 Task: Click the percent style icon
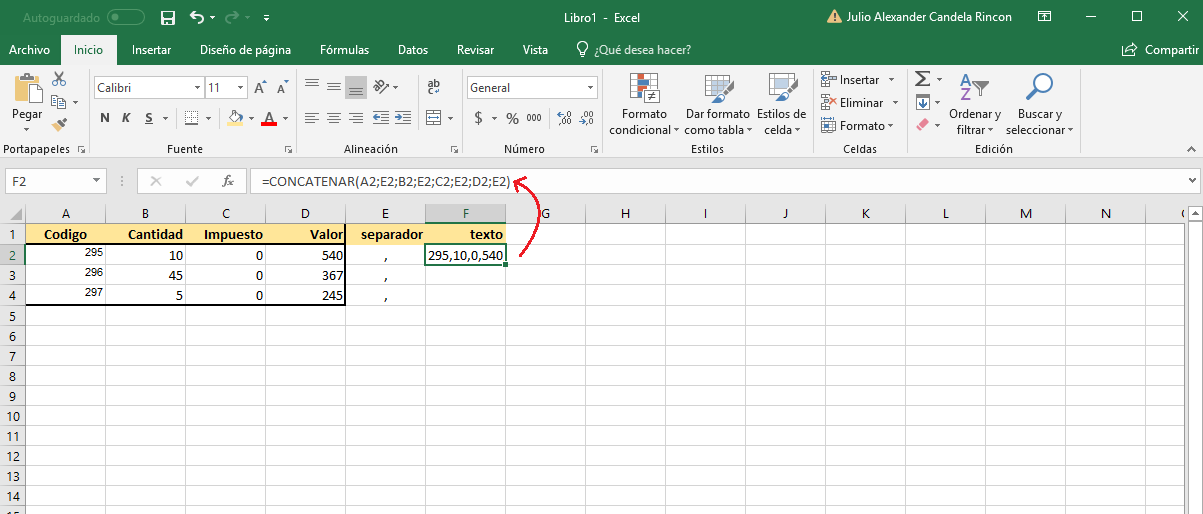click(512, 118)
